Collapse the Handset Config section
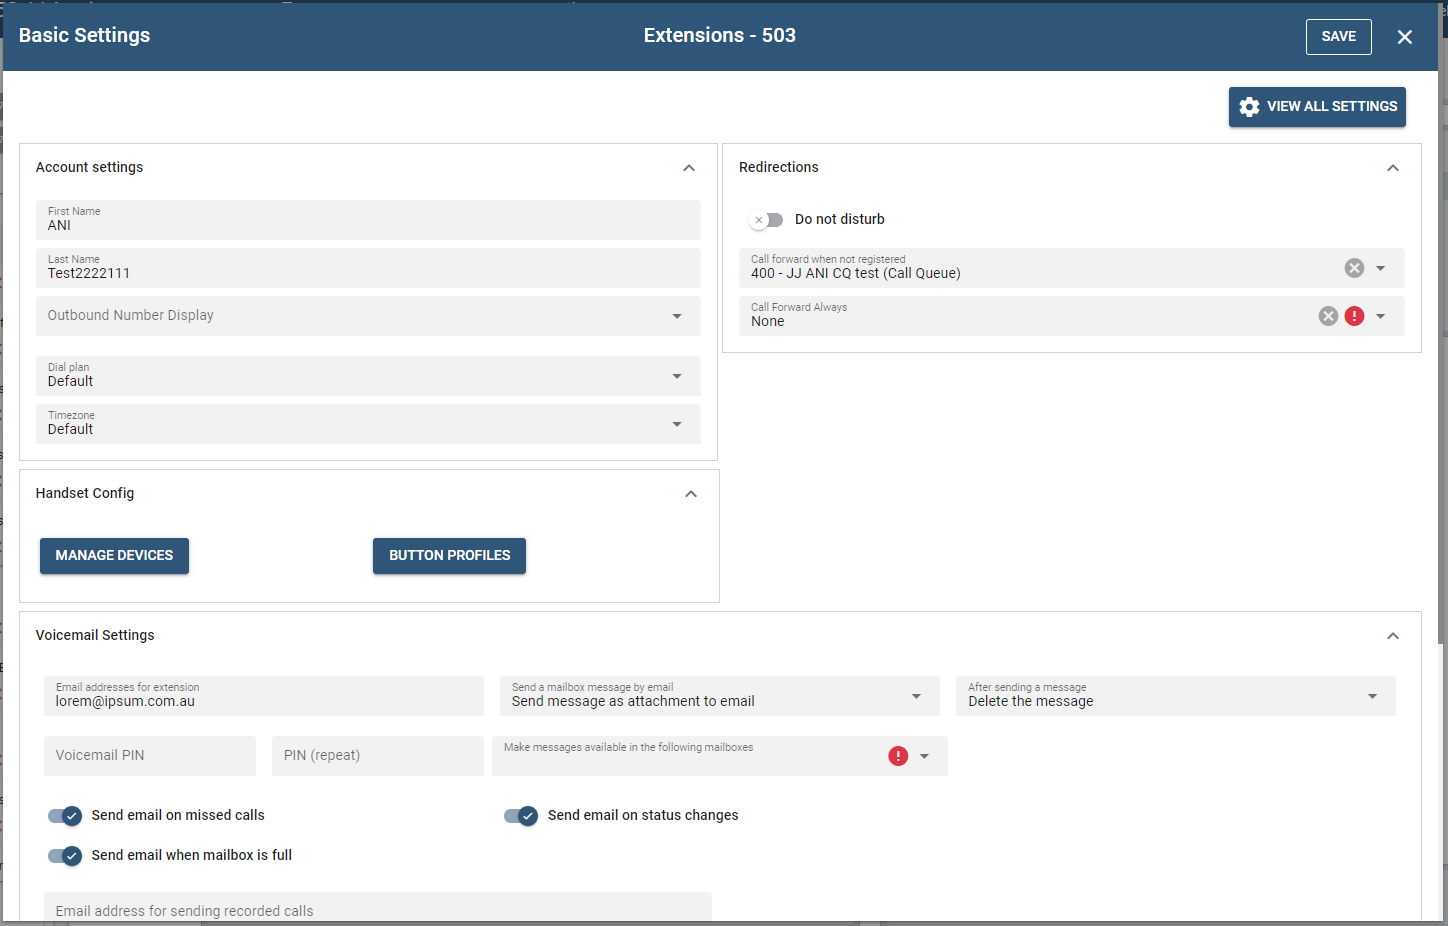Screen dimensions: 1448x926 pos(690,494)
